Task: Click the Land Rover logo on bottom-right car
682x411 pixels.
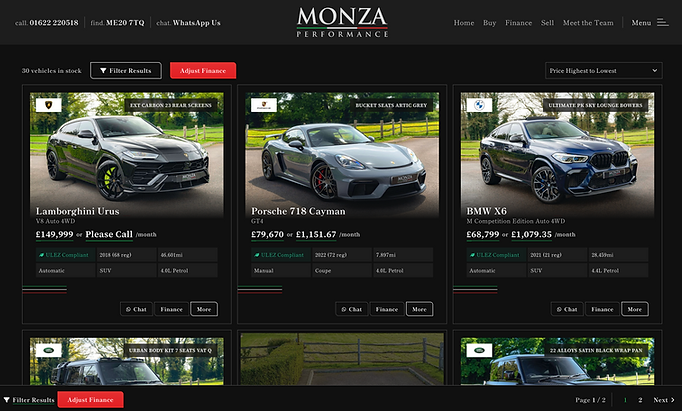Action: [479, 350]
